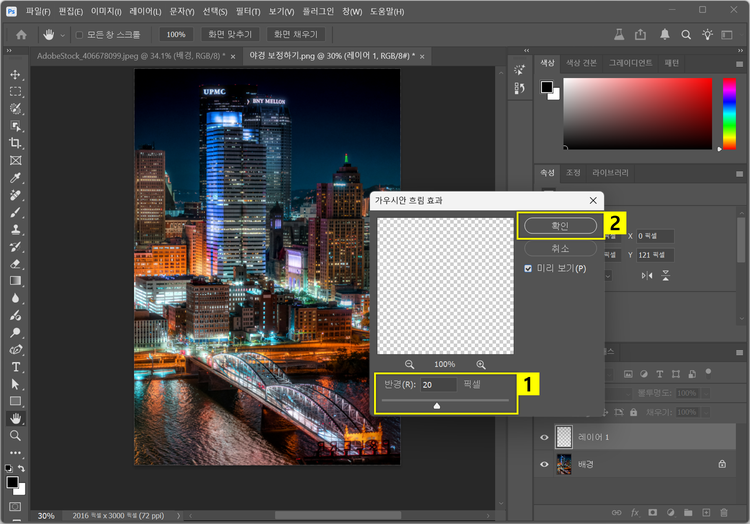Screen dimensions: 750x524
Task: Open the Color panel options menu
Action: coord(739,62)
